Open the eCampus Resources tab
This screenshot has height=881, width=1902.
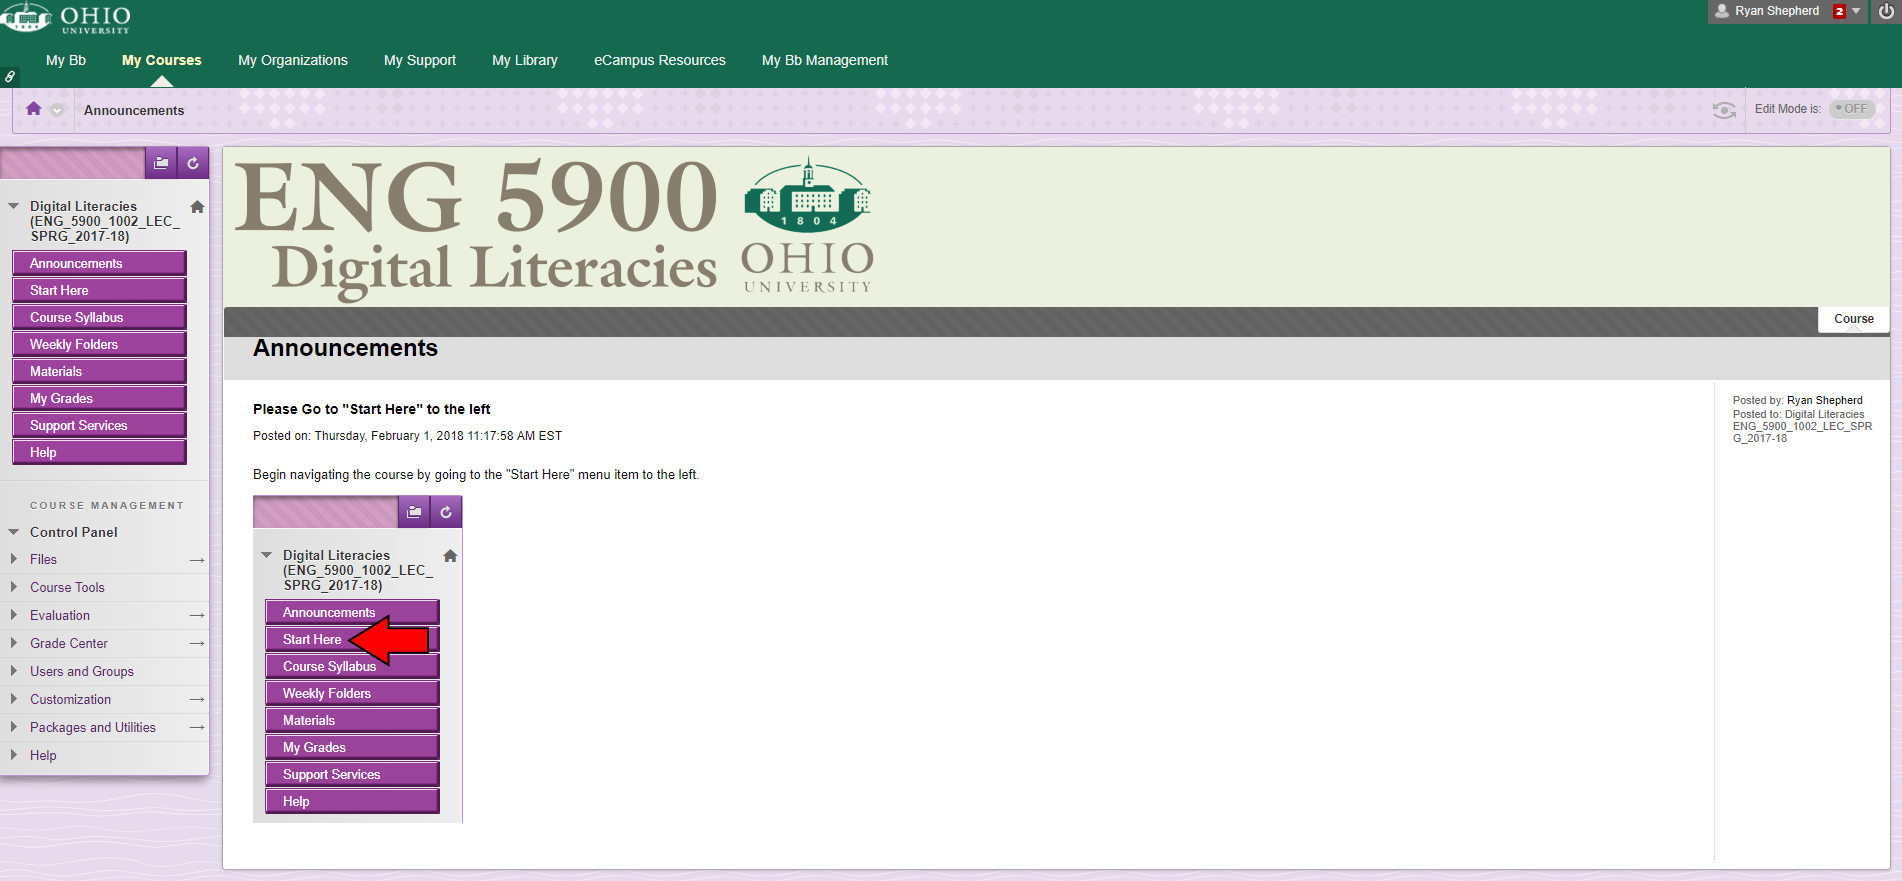pos(660,60)
